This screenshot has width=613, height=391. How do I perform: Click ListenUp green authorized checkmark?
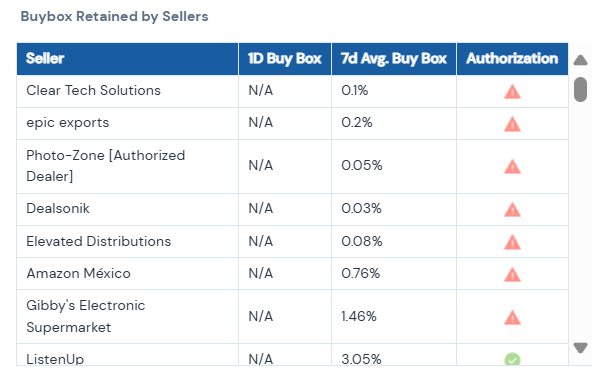[x=512, y=359]
